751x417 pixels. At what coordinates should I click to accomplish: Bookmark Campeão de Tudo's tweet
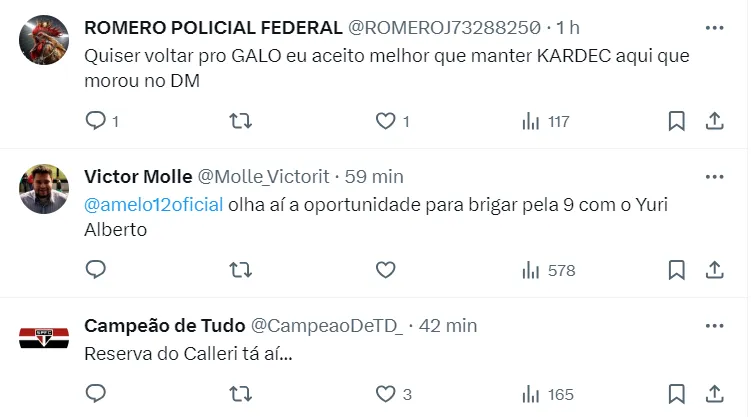(x=677, y=394)
